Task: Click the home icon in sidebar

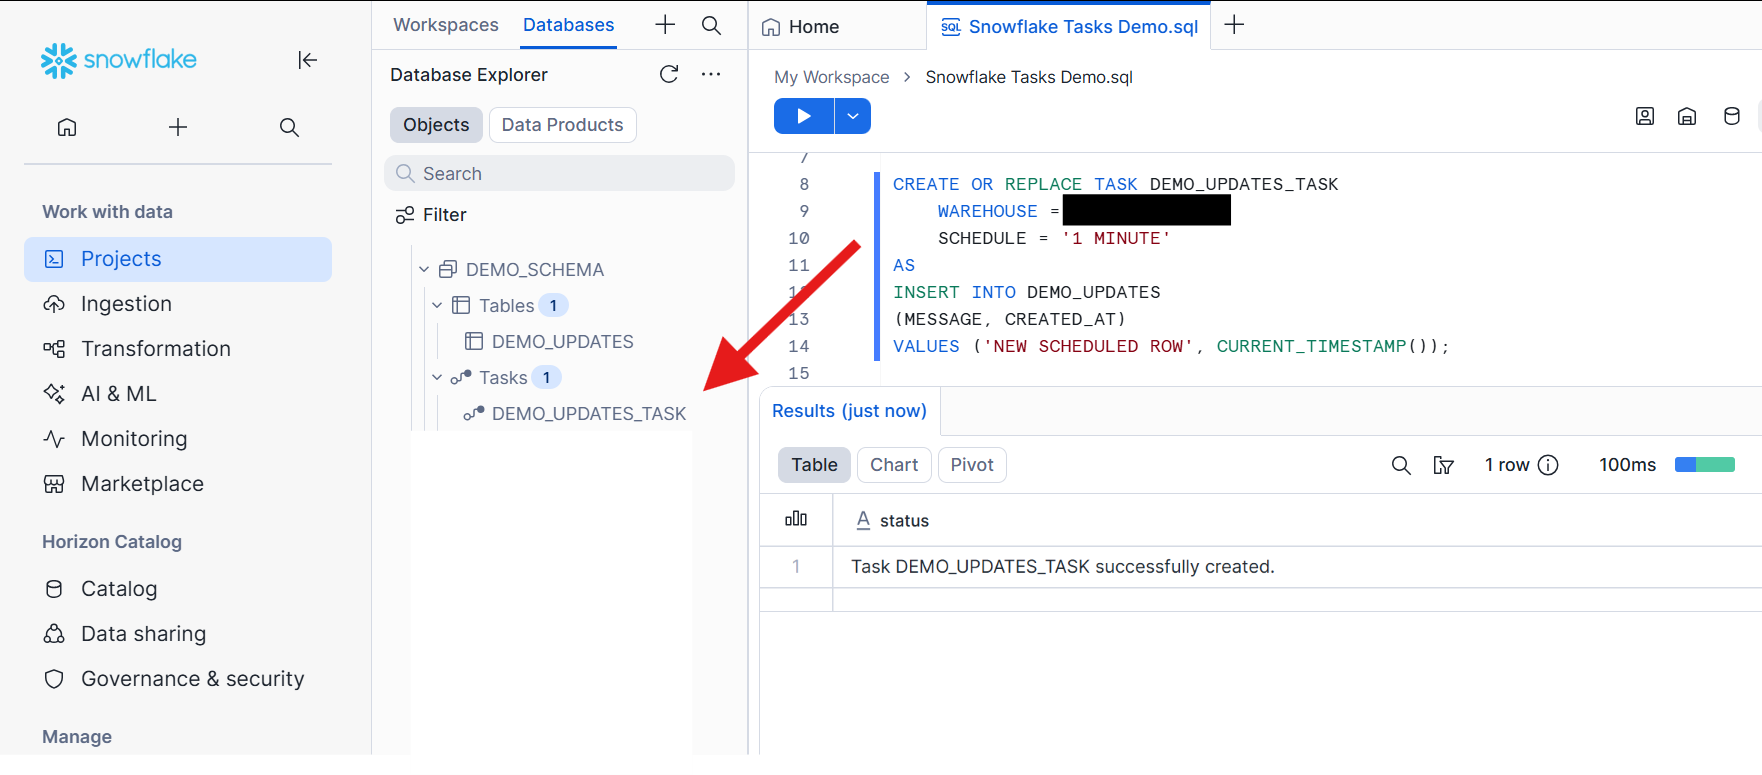Action: pos(67,127)
